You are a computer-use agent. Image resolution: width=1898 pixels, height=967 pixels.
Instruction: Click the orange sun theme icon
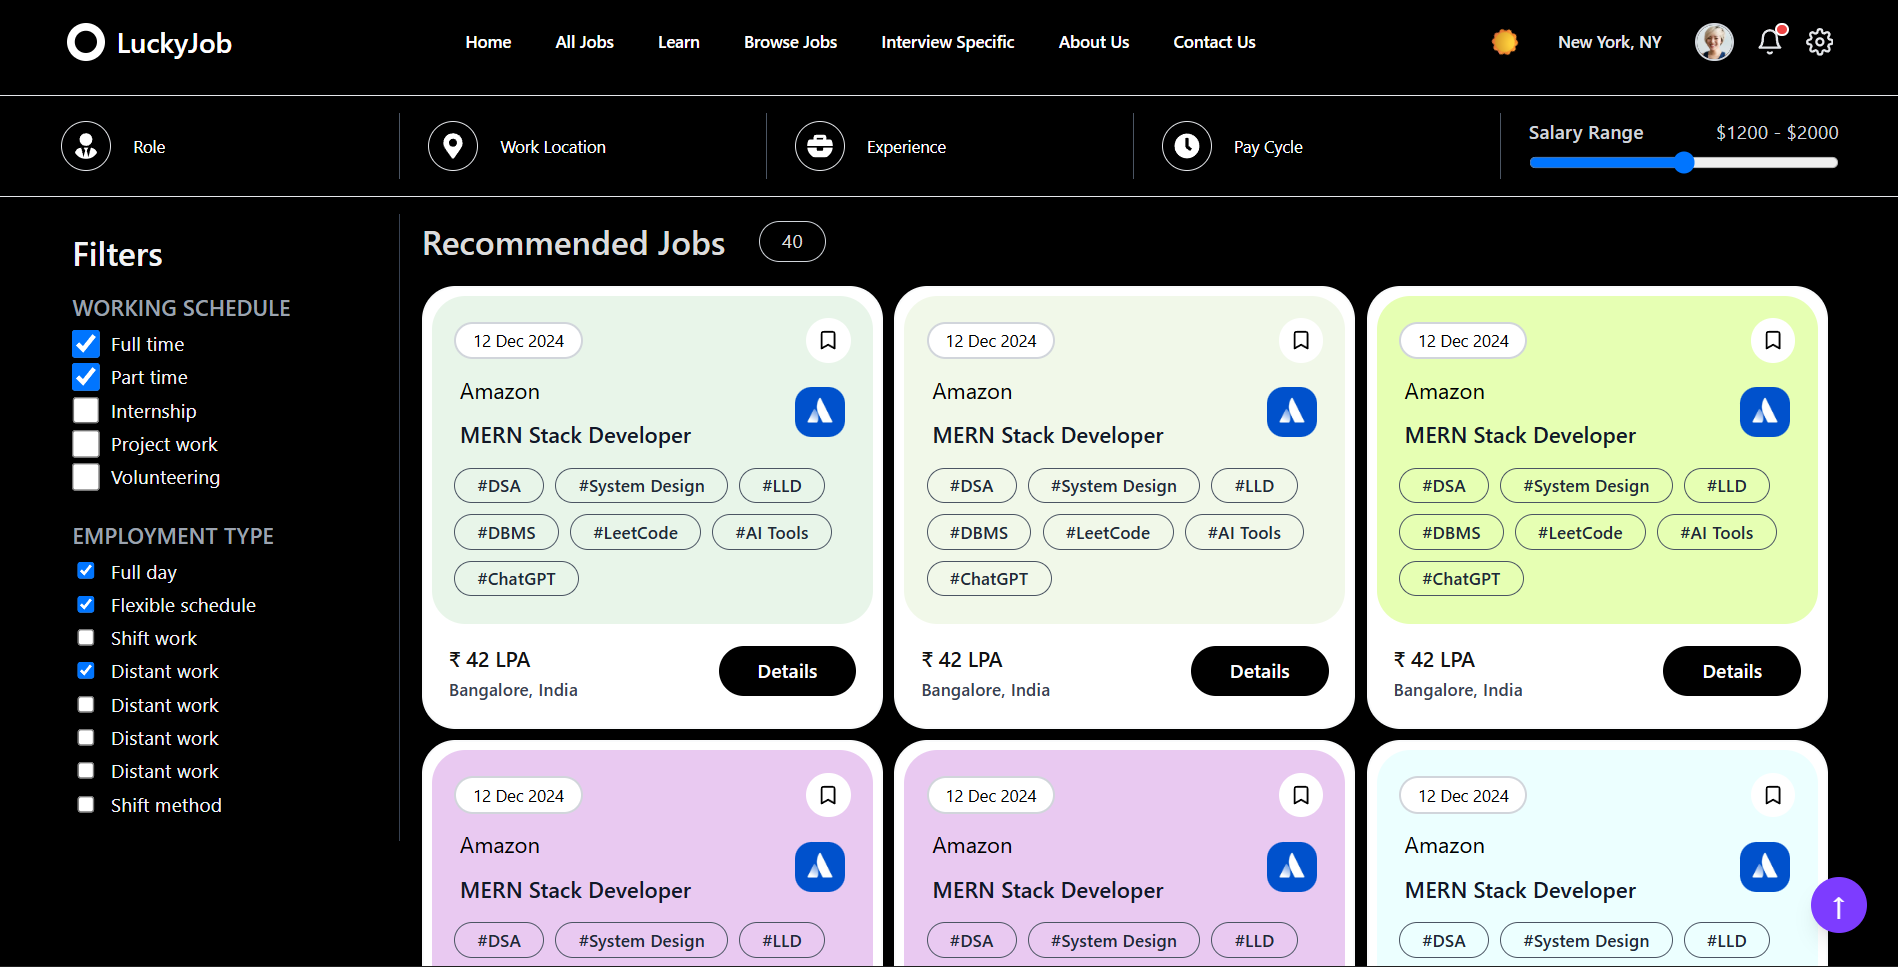click(x=1504, y=42)
